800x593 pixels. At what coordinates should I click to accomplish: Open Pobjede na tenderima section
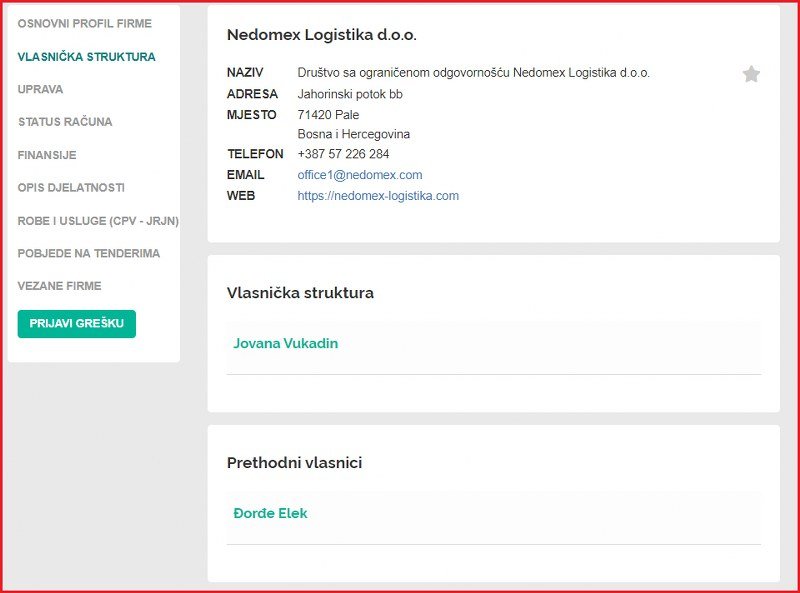(x=89, y=254)
